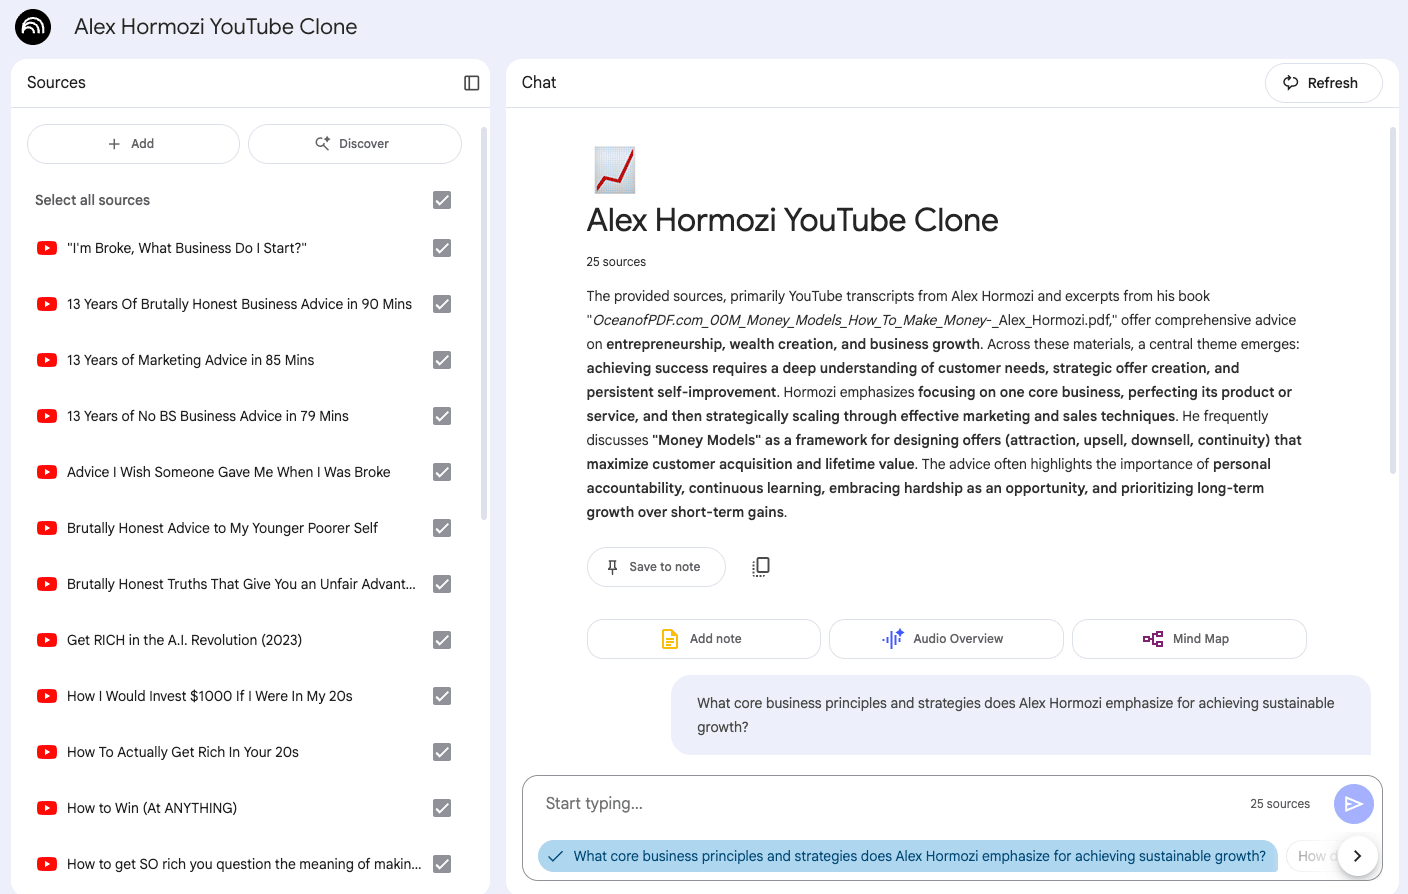The height and width of the screenshot is (894, 1408).
Task: Click the copy summary icon
Action: 761,567
